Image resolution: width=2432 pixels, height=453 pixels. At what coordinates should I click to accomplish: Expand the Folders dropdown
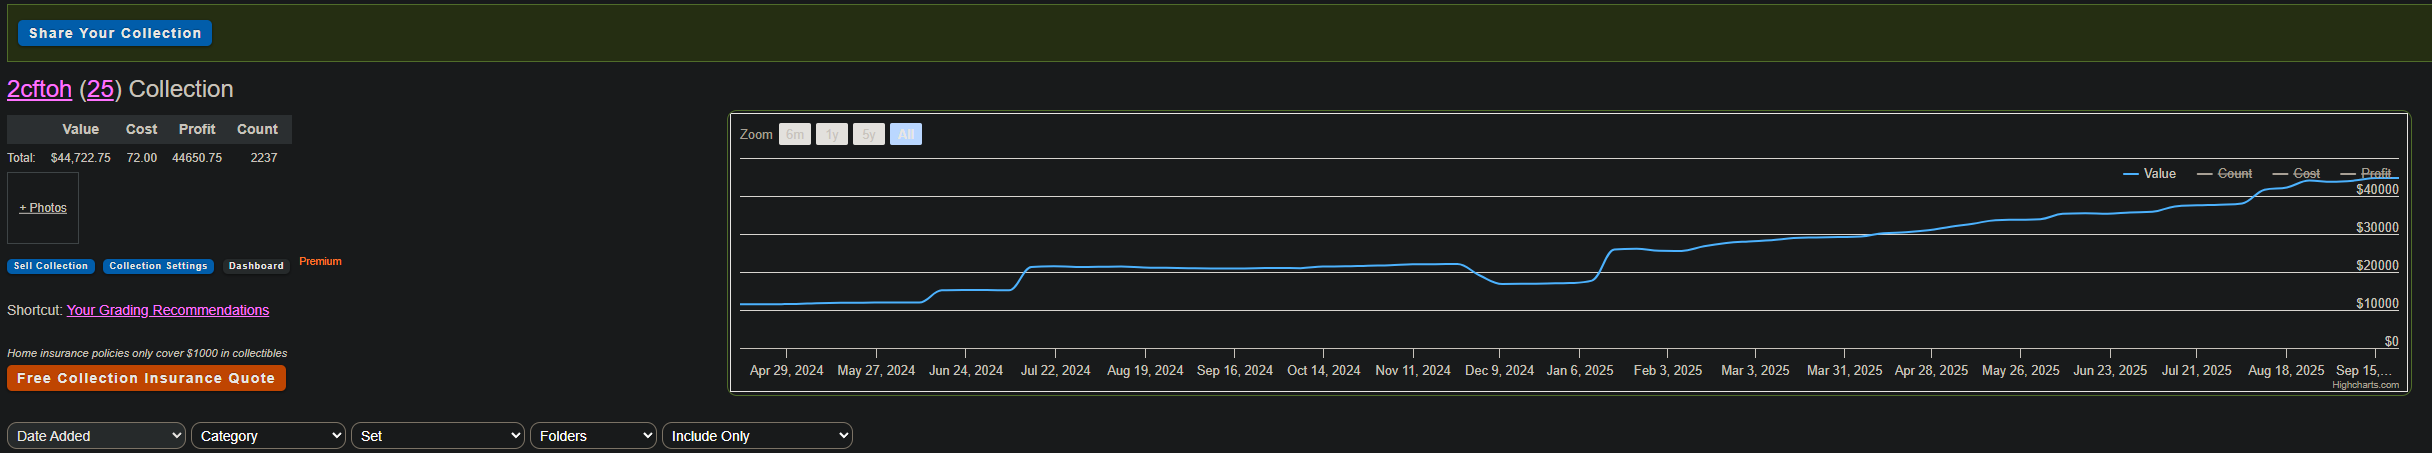pyautogui.click(x=593, y=436)
